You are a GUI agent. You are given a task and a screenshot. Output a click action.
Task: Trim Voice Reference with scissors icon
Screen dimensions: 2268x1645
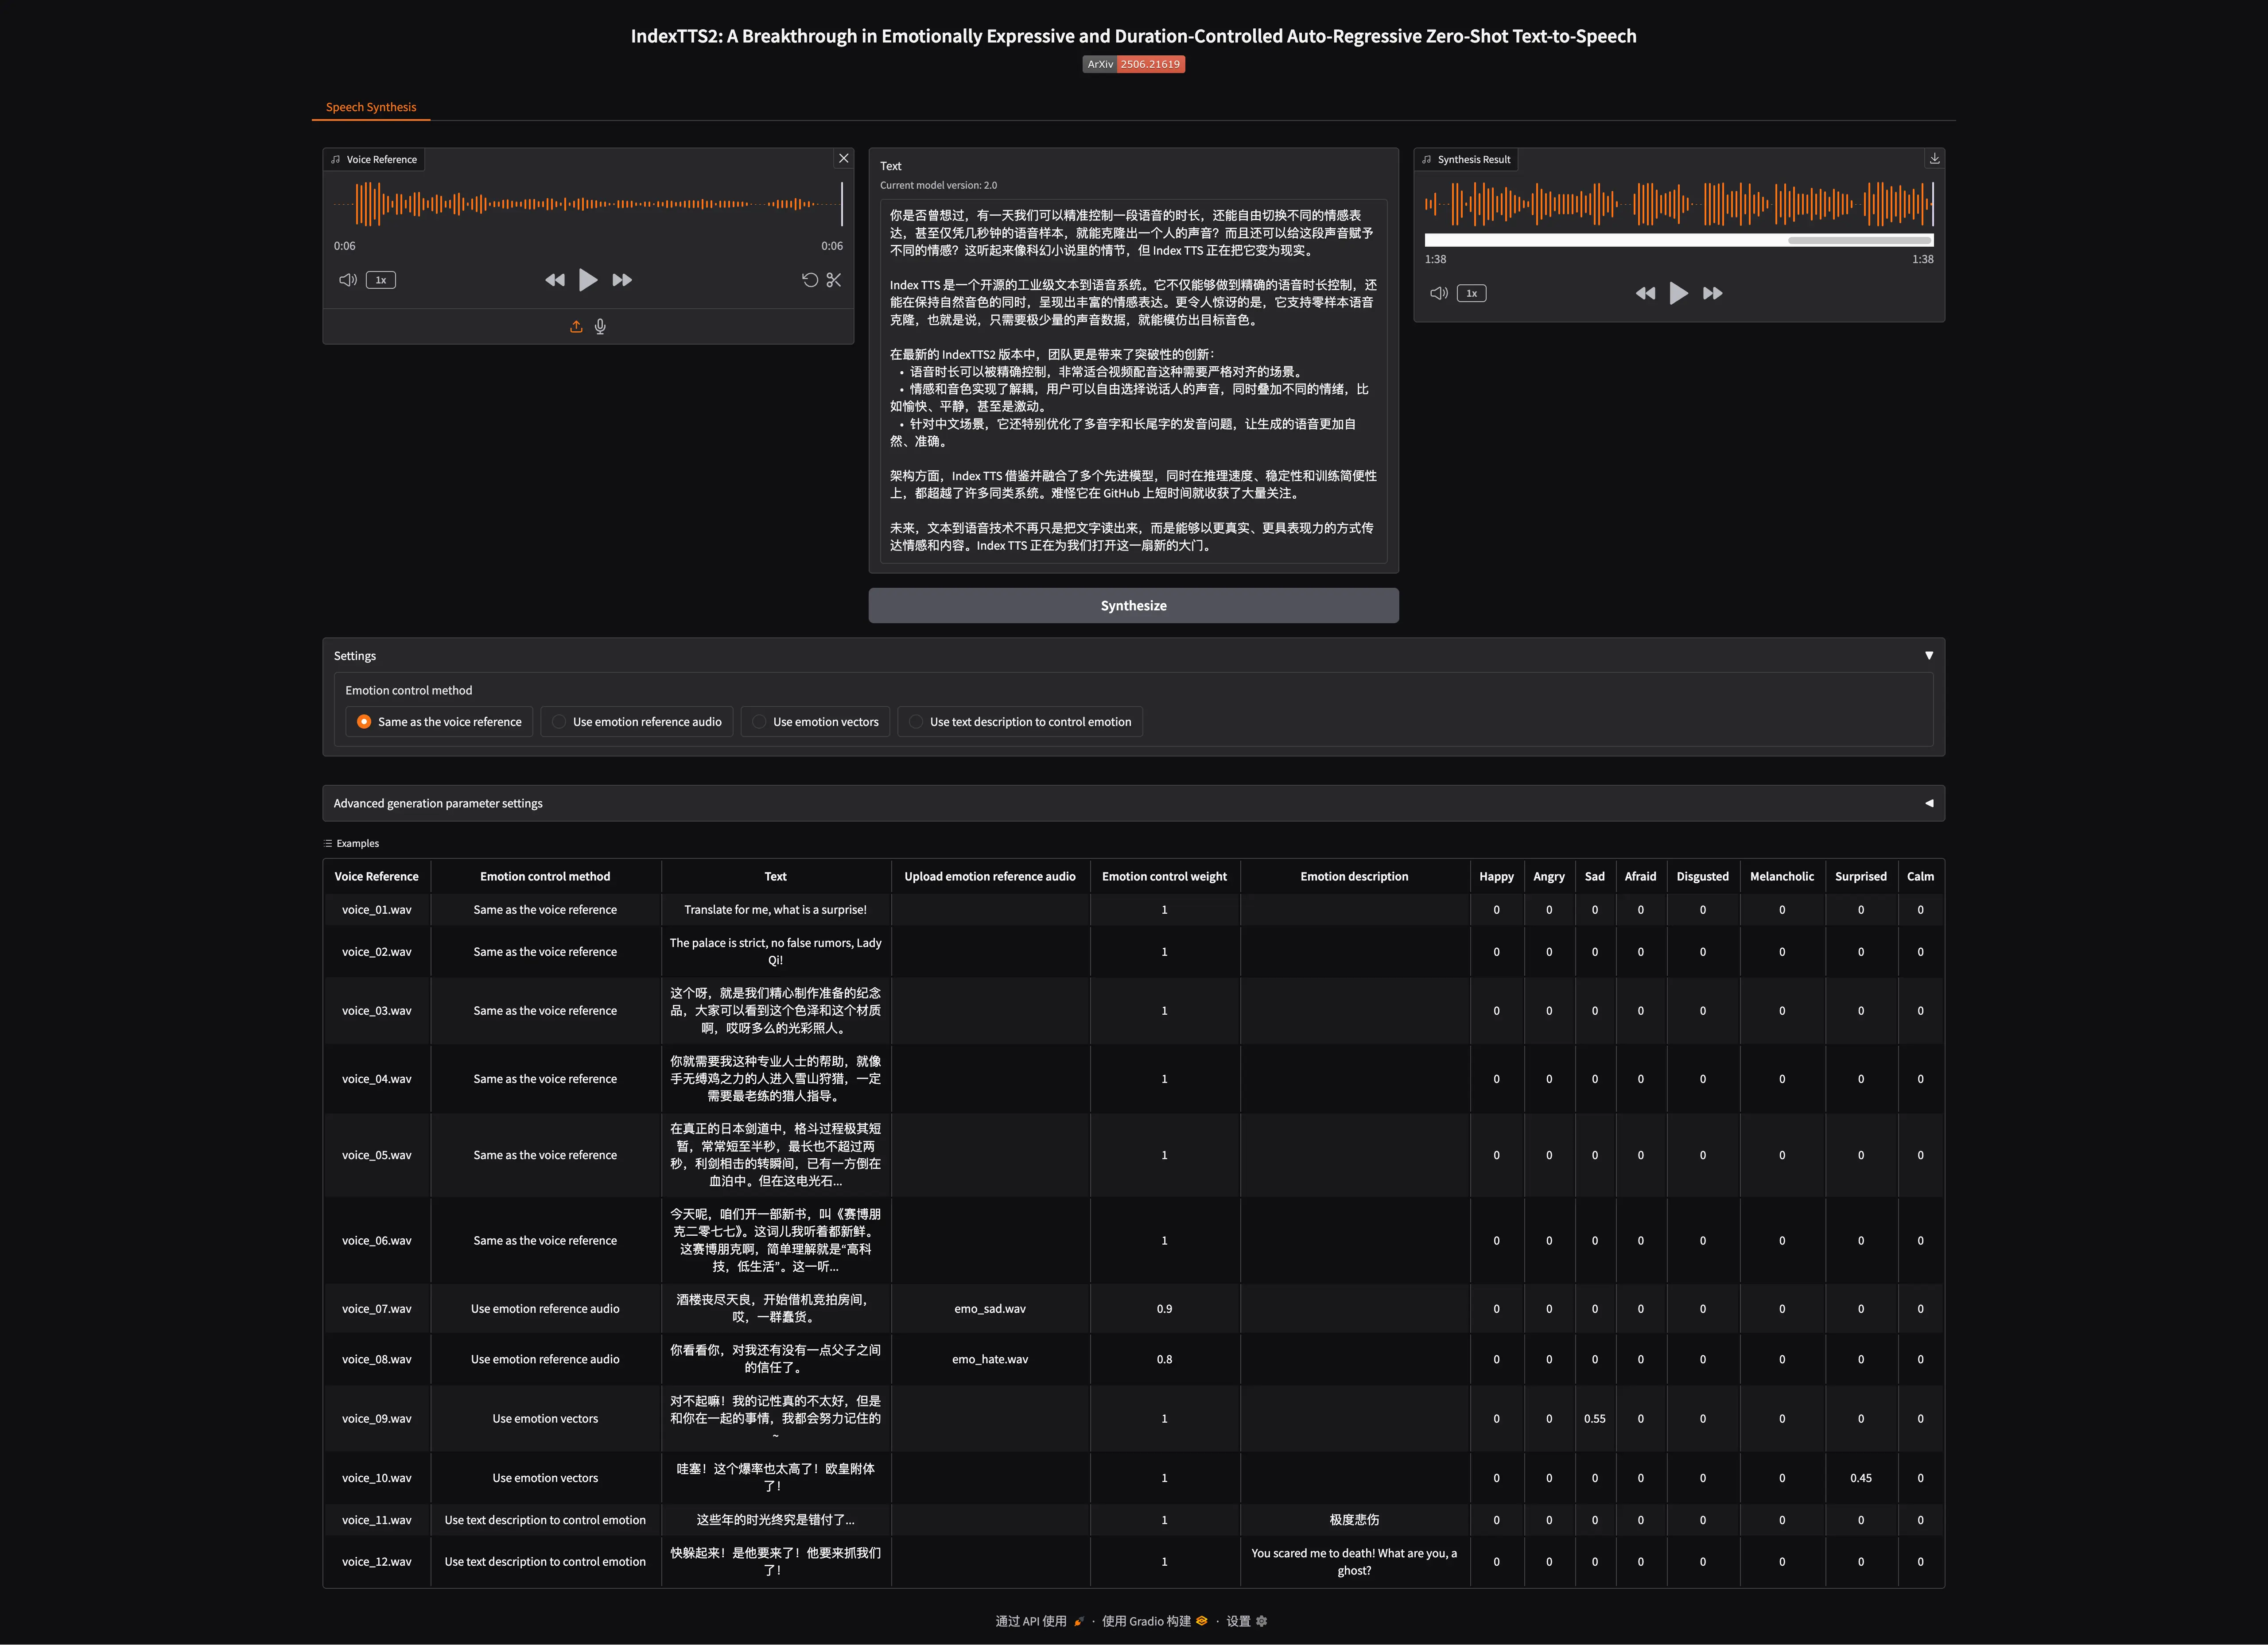tap(834, 280)
